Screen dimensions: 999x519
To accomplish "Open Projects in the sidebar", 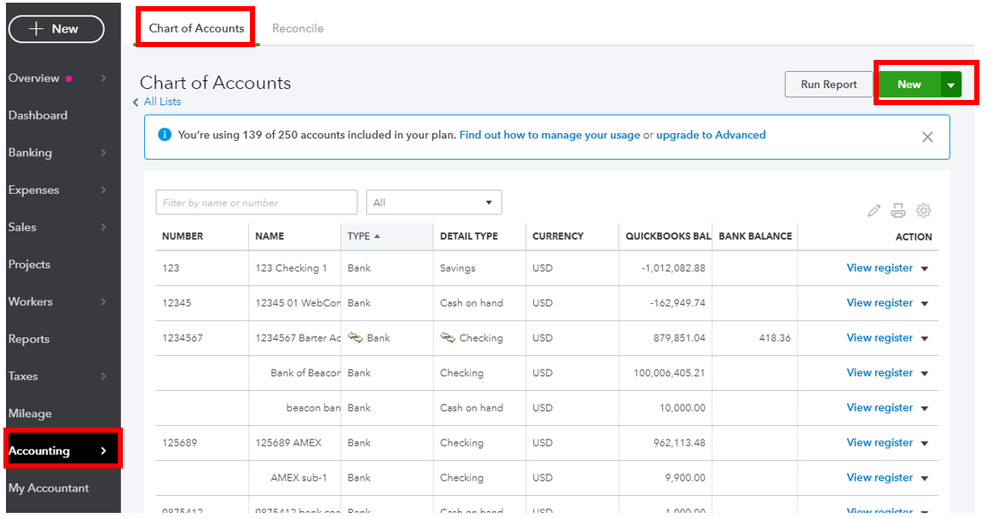I will point(29,264).
